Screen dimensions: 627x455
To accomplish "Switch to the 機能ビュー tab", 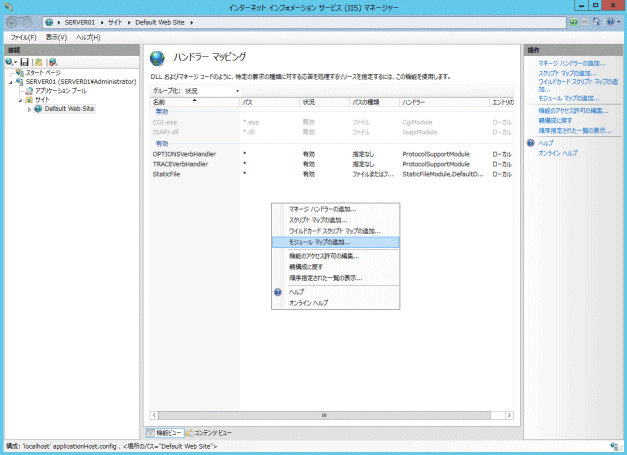I will click(x=165, y=433).
